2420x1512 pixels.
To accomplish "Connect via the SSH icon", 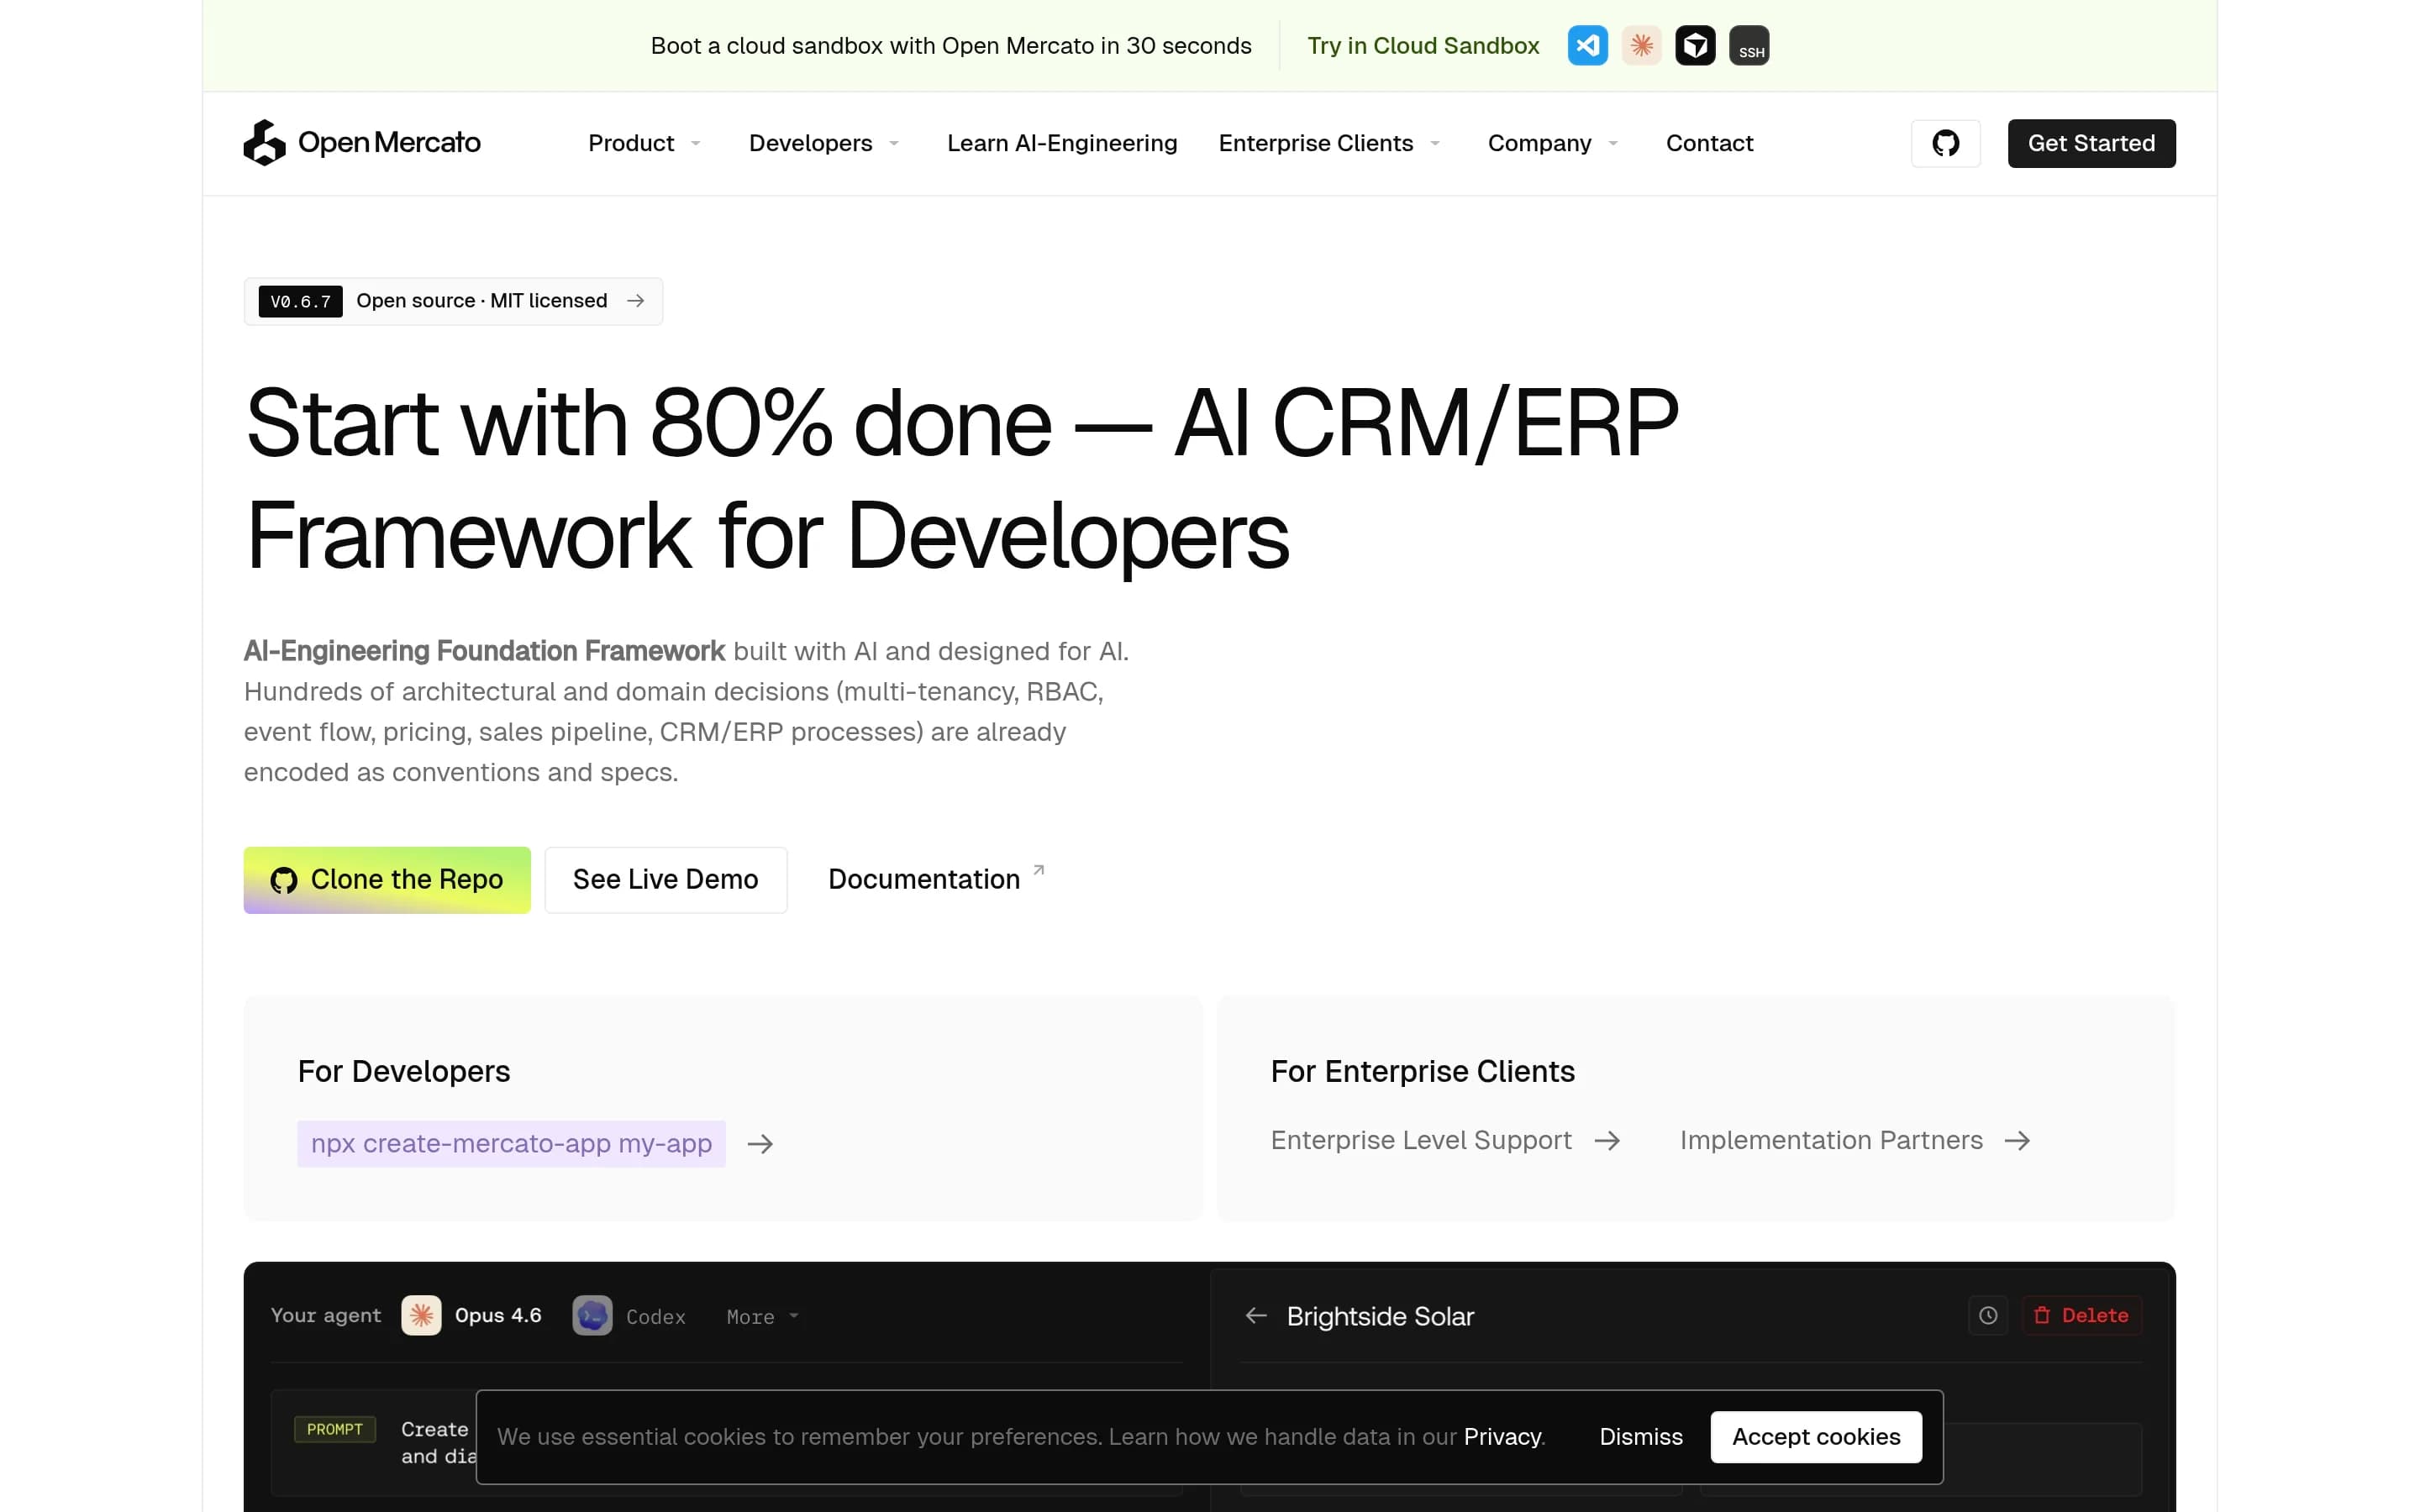I will (1749, 46).
